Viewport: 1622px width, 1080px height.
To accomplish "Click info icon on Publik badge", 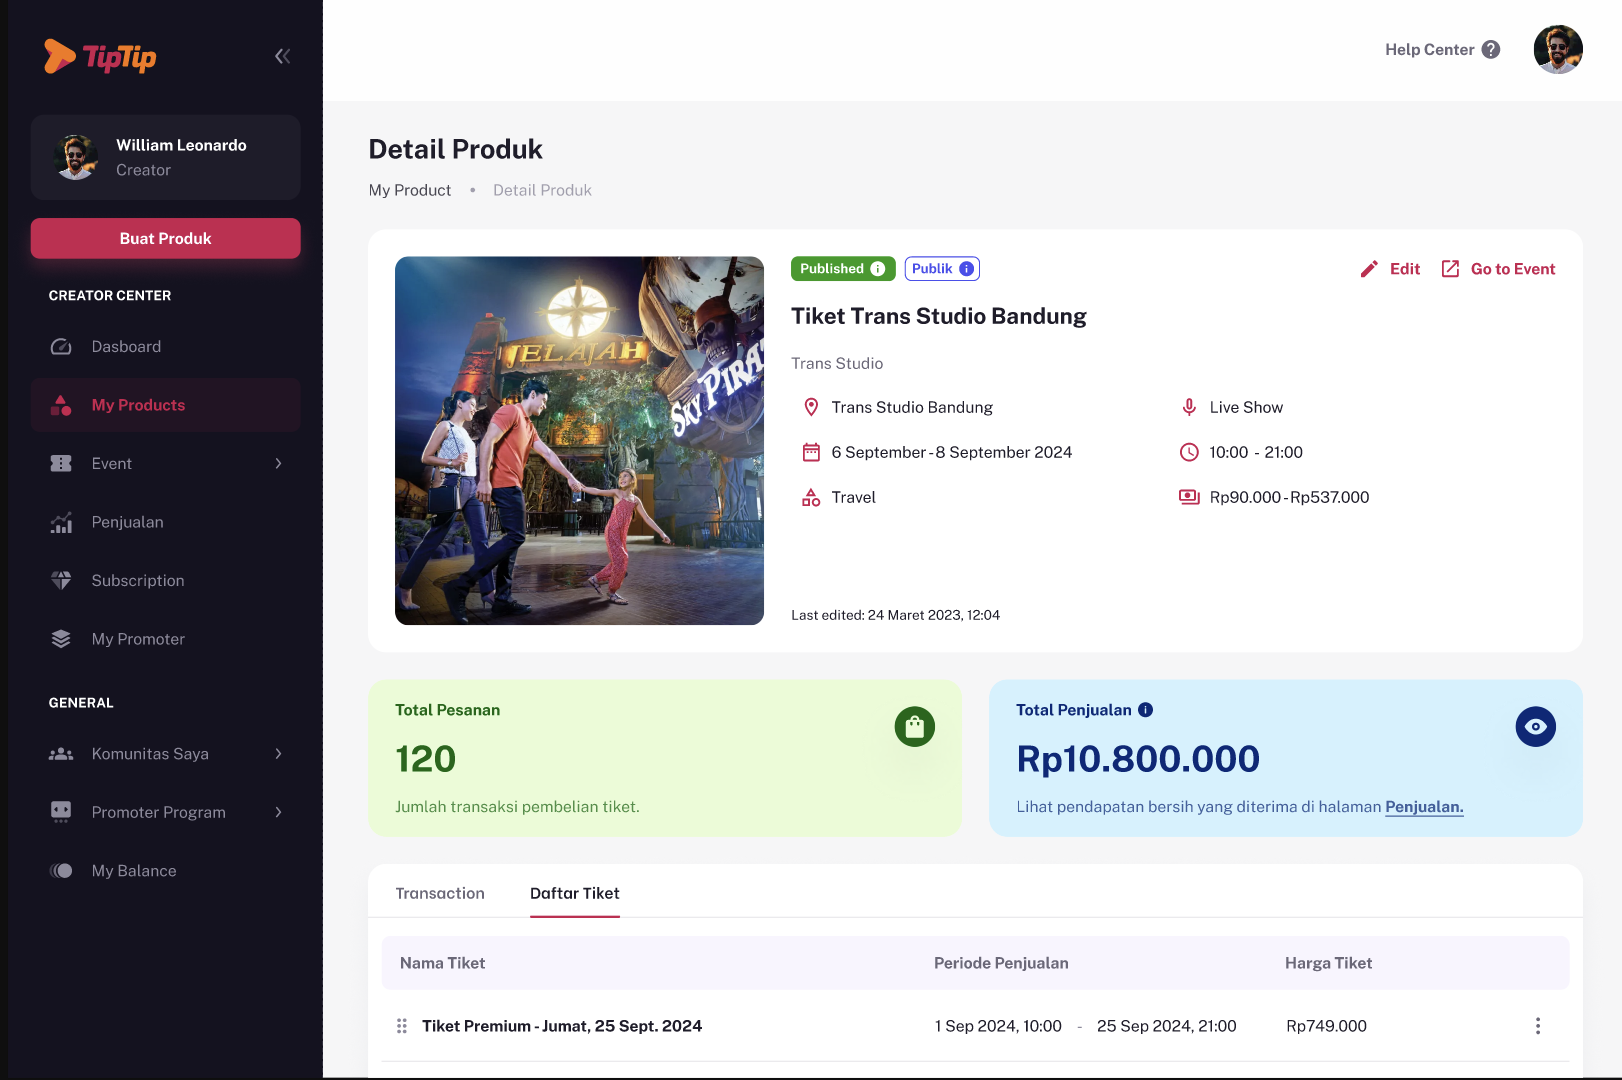I will 966,269.
